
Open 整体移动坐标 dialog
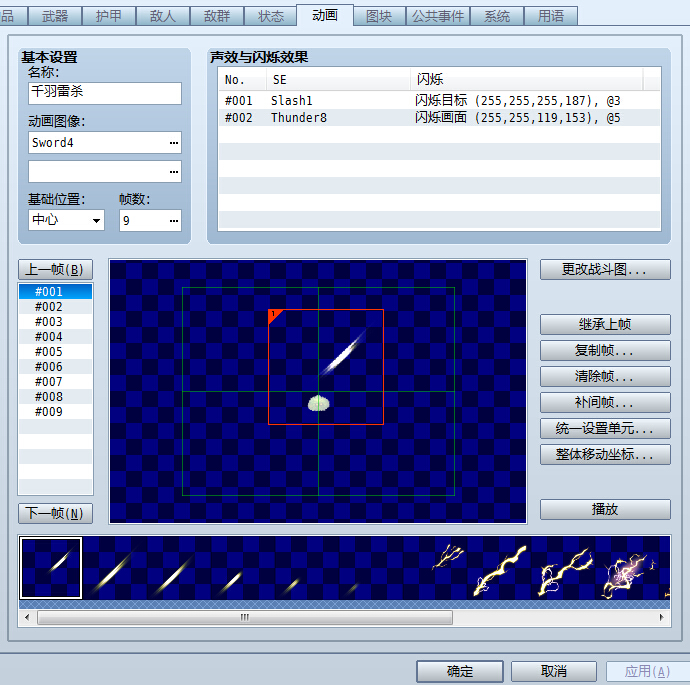coord(605,454)
